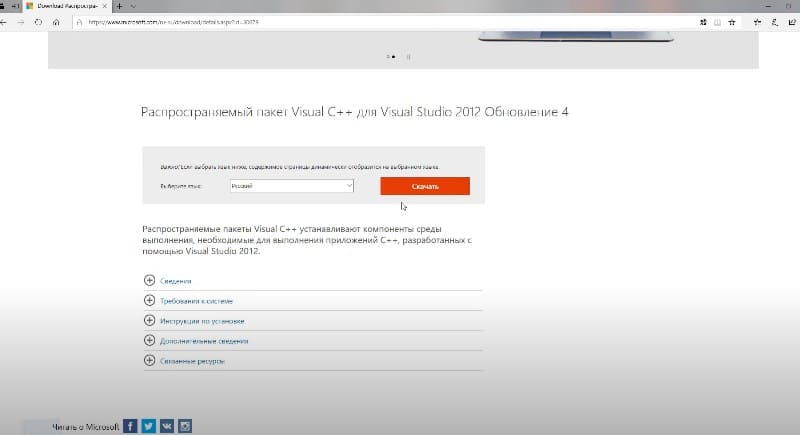Open a new tab with plus button
The width and height of the screenshot is (800, 435).
[119, 6]
